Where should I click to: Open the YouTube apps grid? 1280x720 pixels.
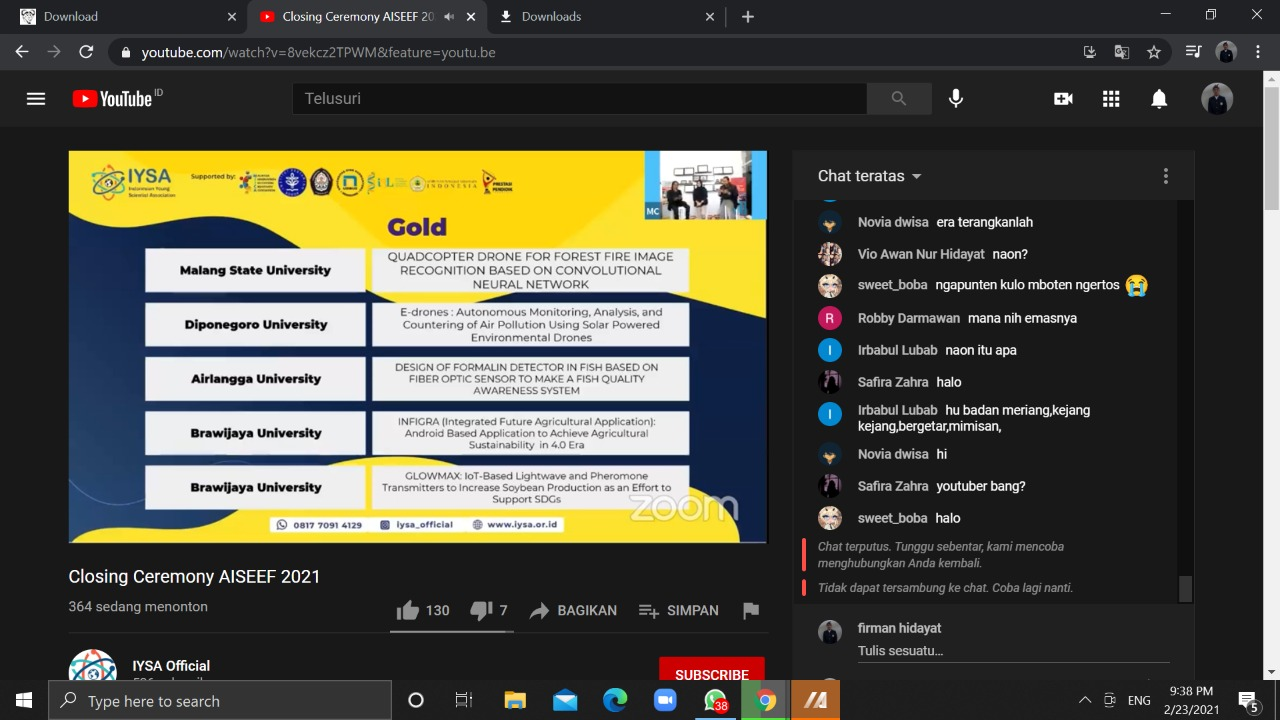coord(1111,99)
